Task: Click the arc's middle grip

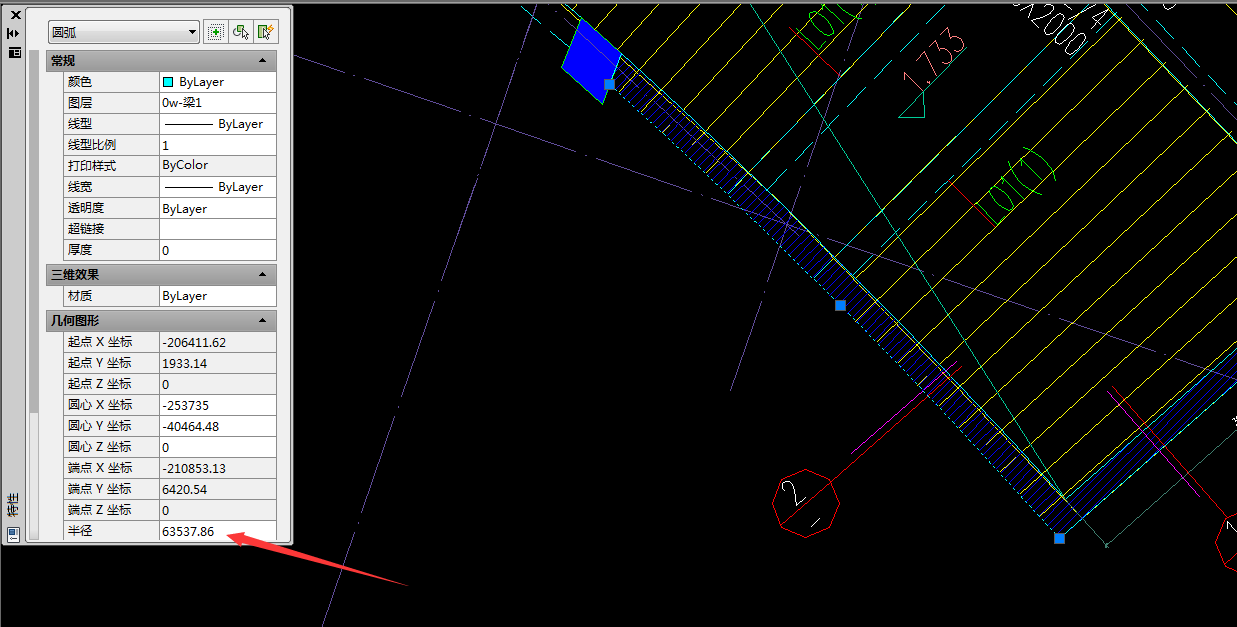Action: [840, 305]
